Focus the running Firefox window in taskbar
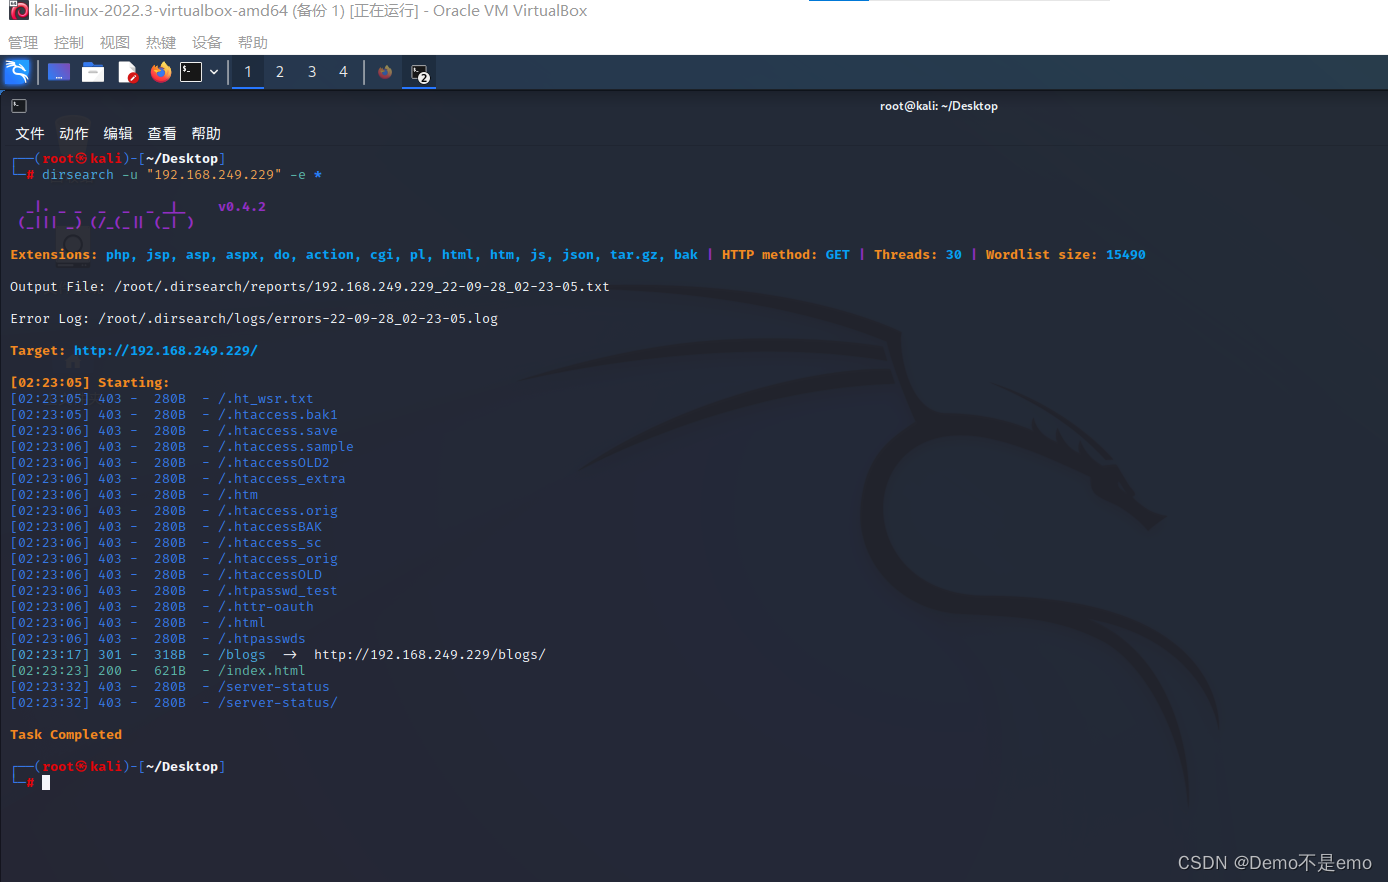This screenshot has height=882, width=1388. (x=385, y=72)
